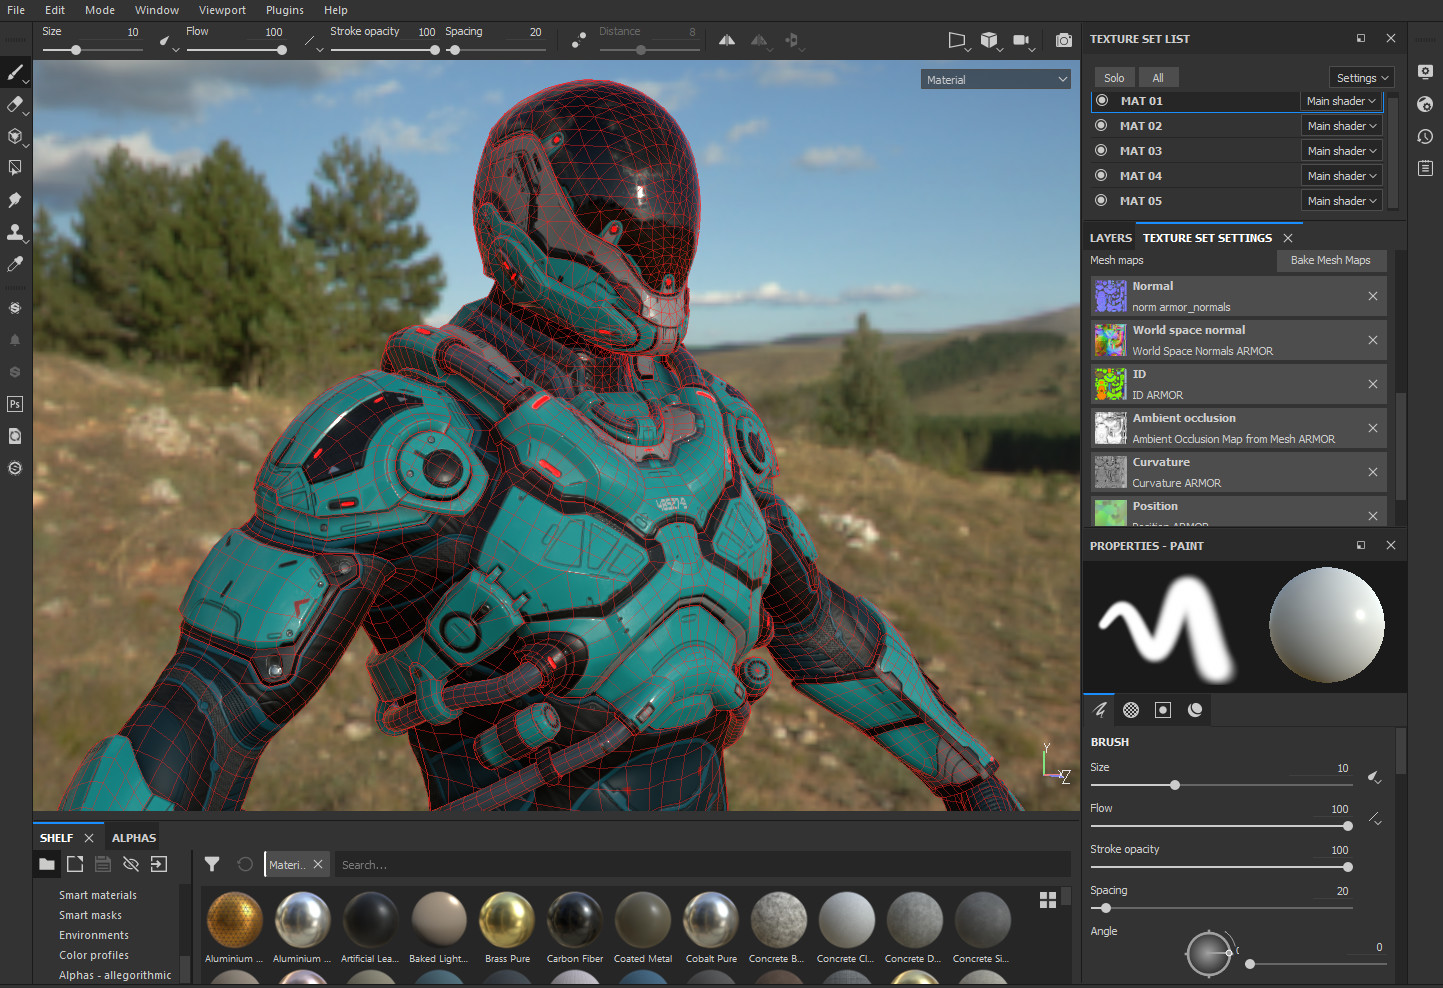Select the Eraser tool

(x=15, y=104)
